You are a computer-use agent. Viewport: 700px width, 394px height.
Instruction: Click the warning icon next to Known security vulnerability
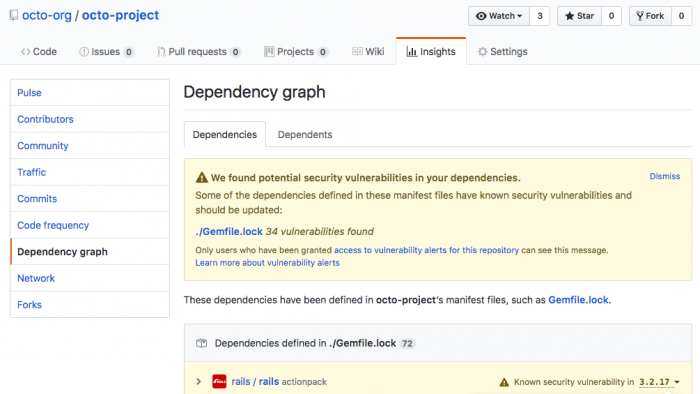504,382
